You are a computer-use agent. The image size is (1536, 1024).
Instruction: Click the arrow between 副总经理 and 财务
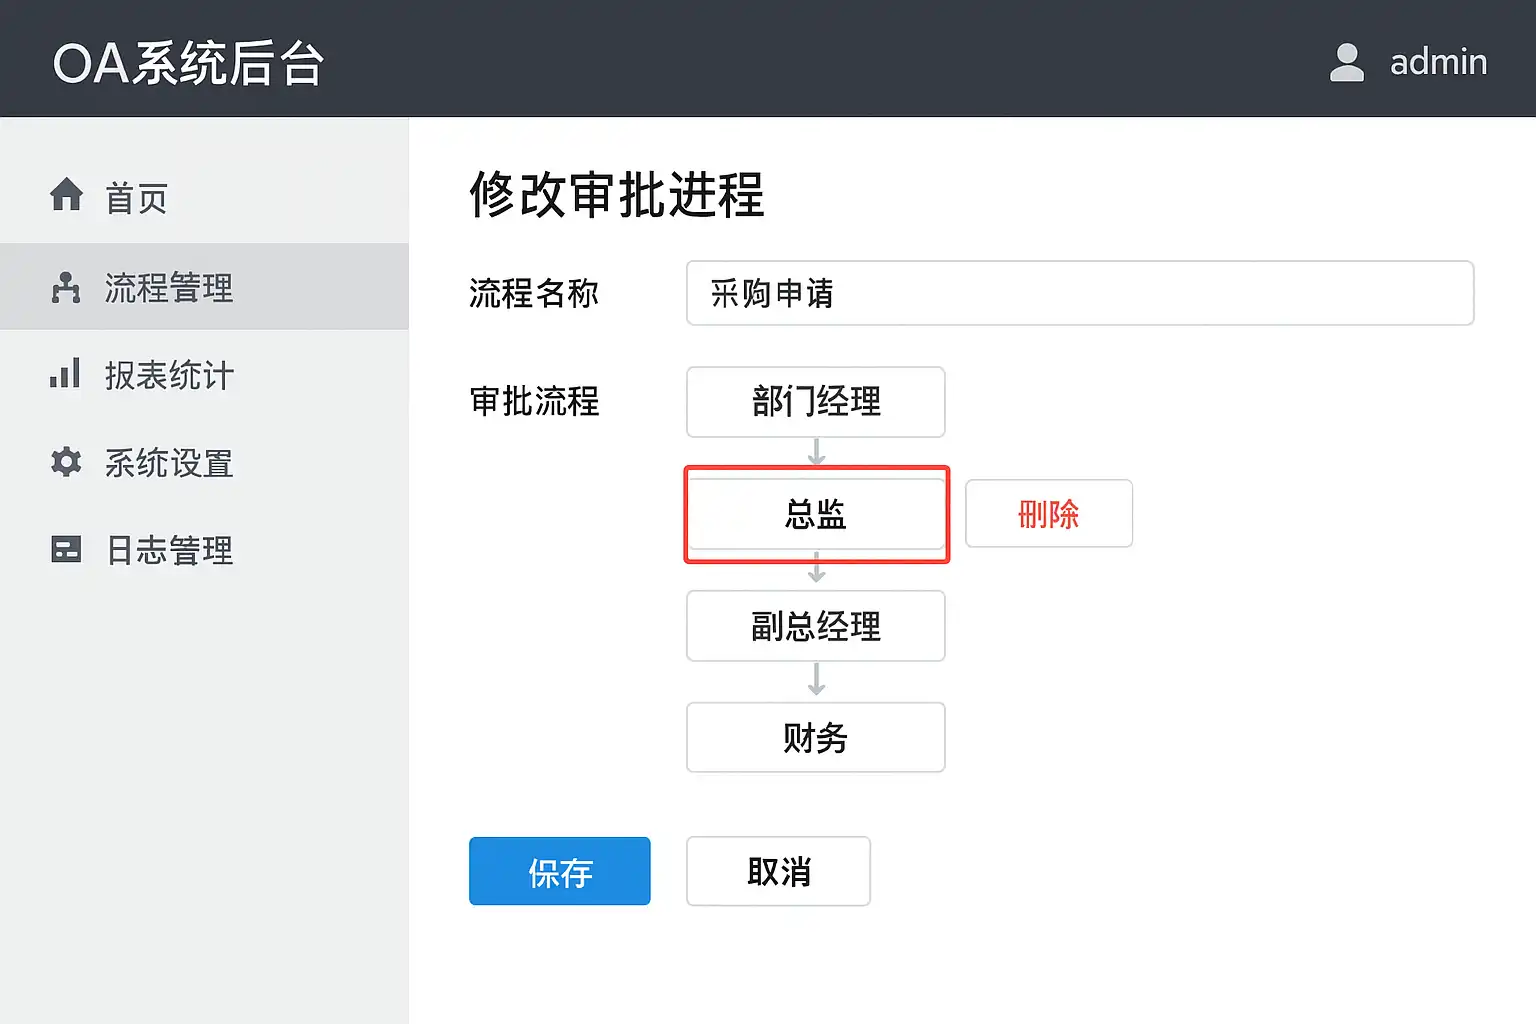tap(816, 680)
